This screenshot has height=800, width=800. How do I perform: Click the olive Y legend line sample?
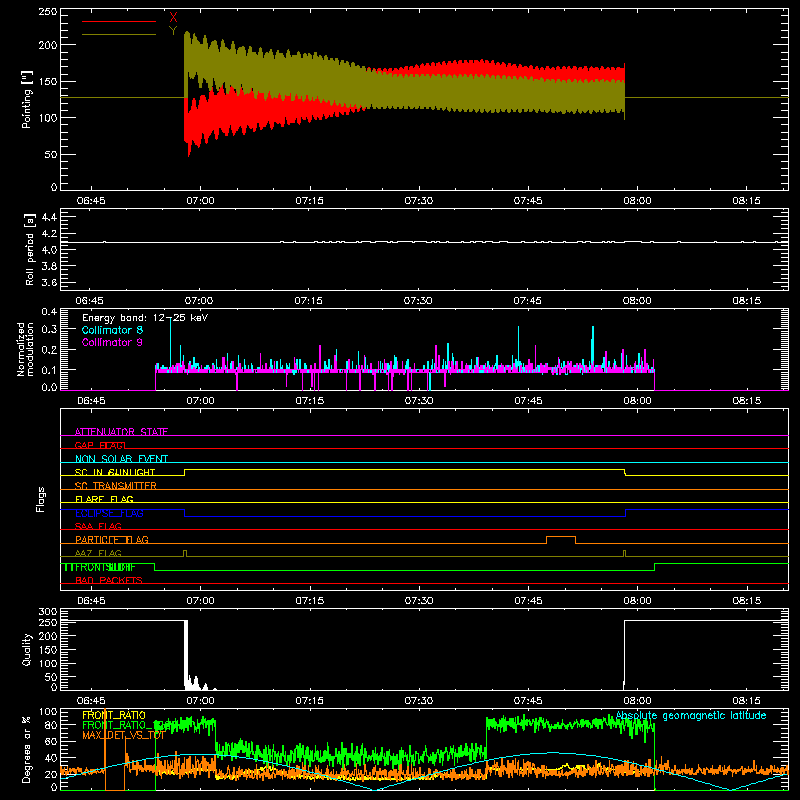point(119,34)
